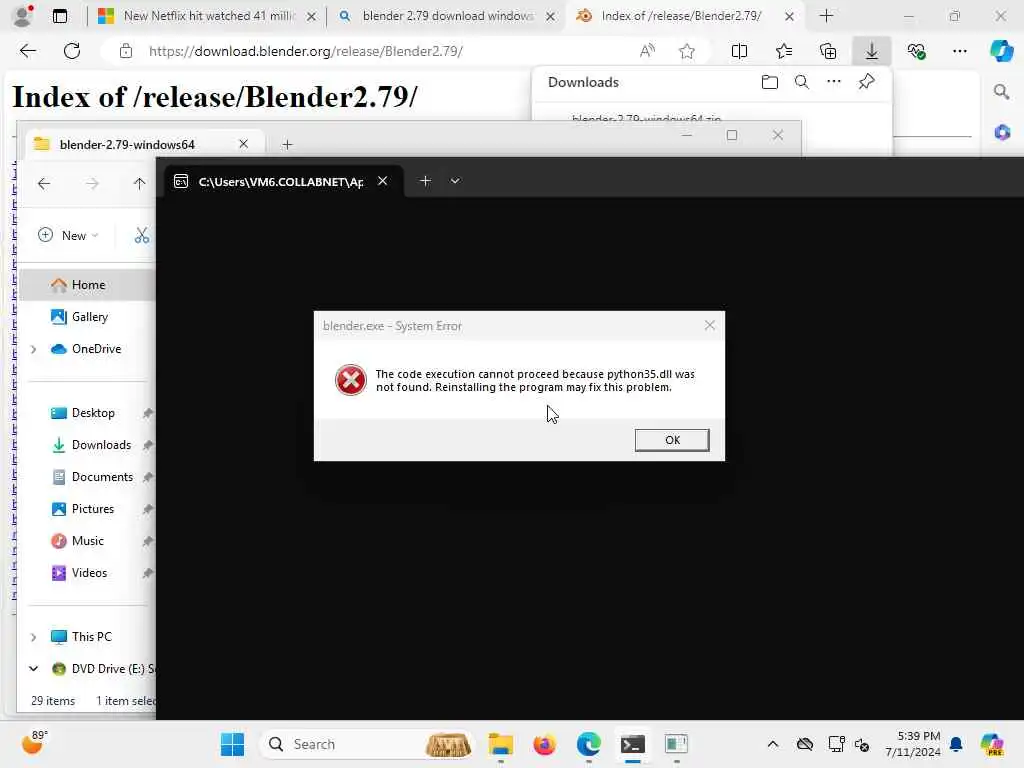Open Edge split screen icon
Screen dimensions: 1024x768
pyautogui.click(x=739, y=51)
